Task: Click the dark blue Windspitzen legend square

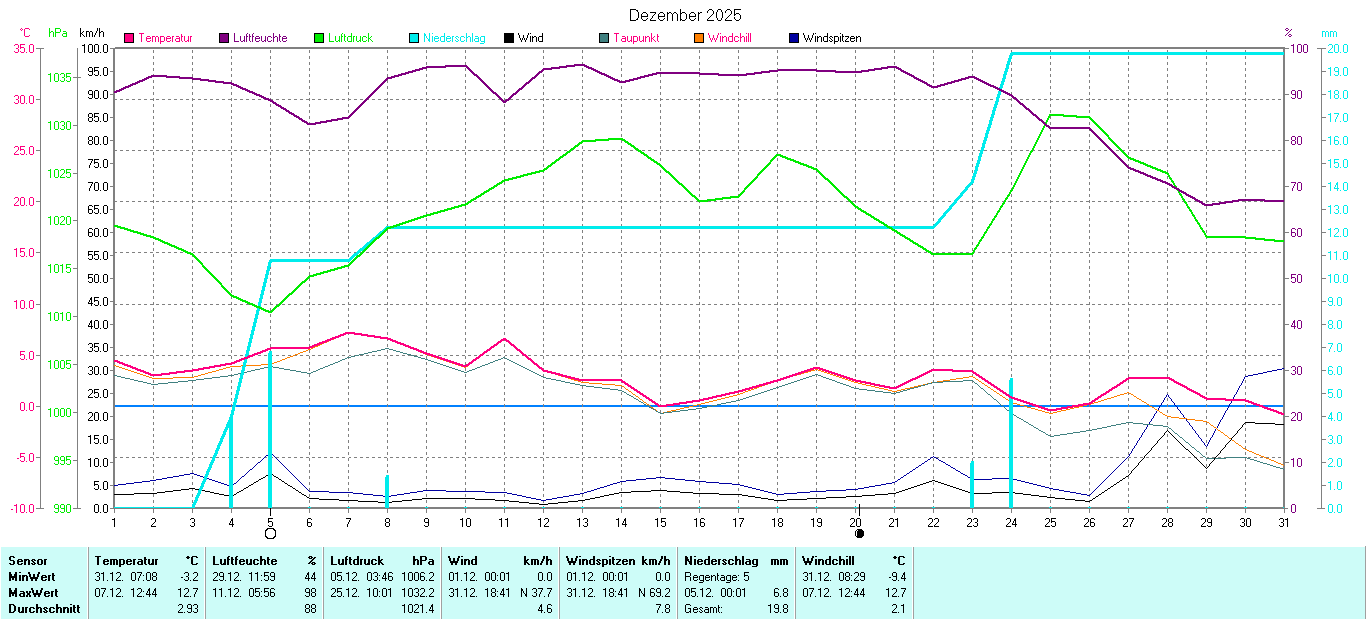Action: pos(794,38)
